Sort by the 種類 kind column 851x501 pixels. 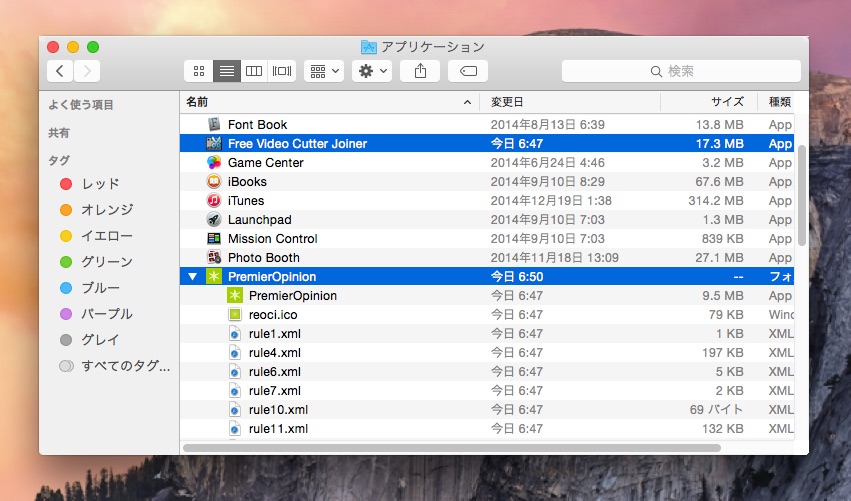(776, 102)
